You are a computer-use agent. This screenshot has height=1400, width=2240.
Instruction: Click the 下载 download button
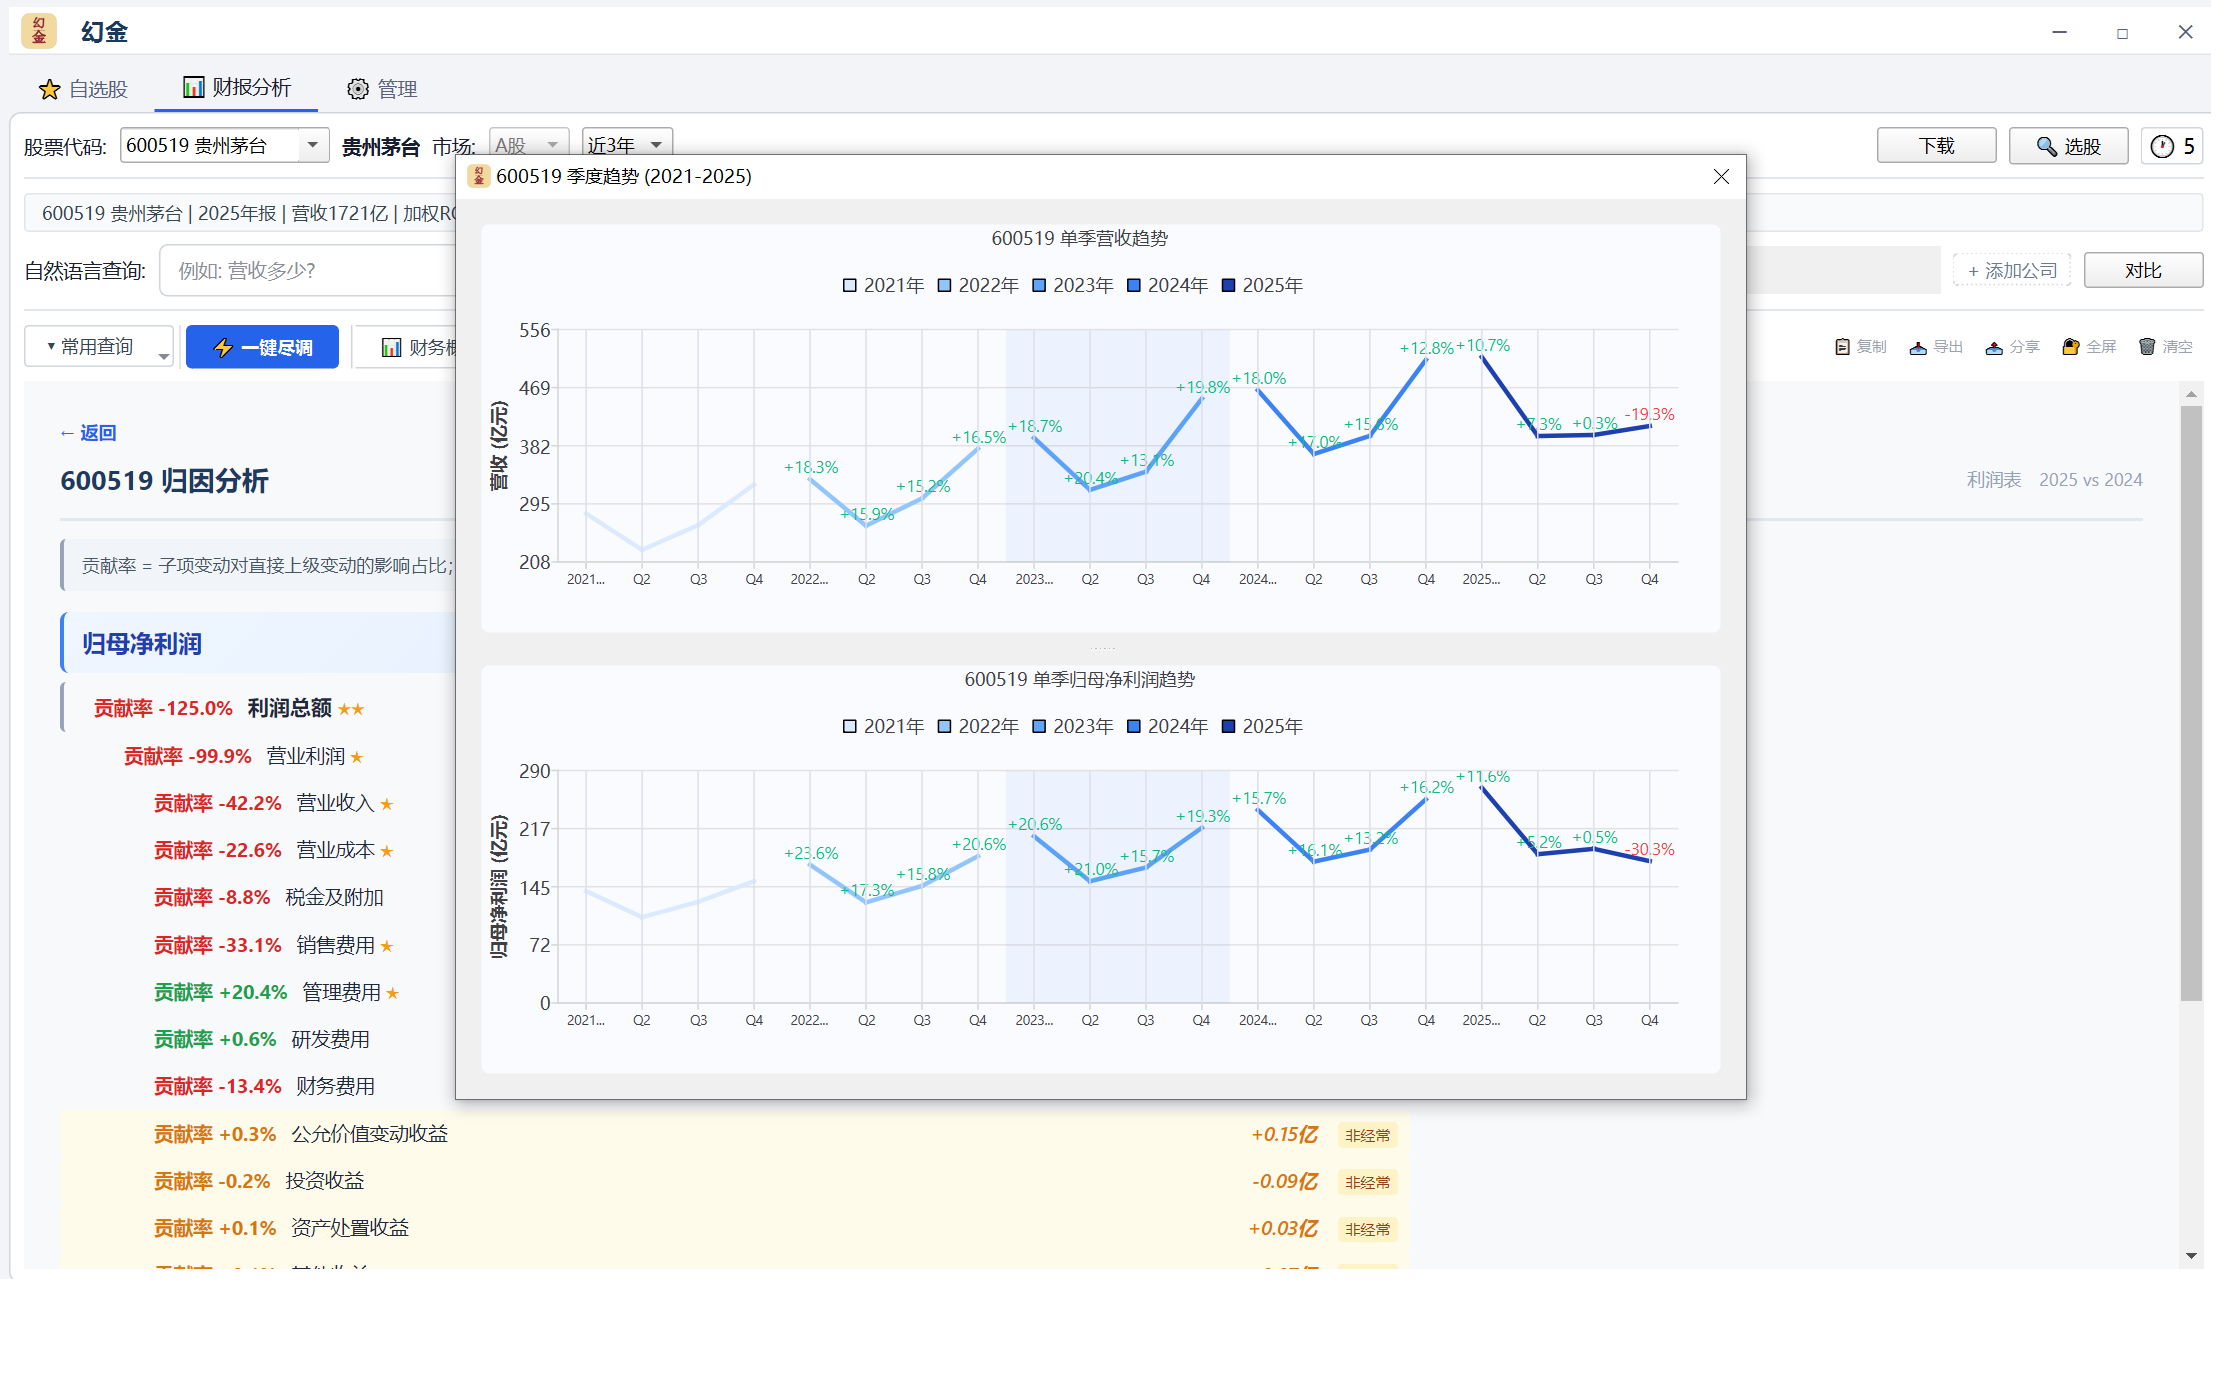coord(1936,146)
